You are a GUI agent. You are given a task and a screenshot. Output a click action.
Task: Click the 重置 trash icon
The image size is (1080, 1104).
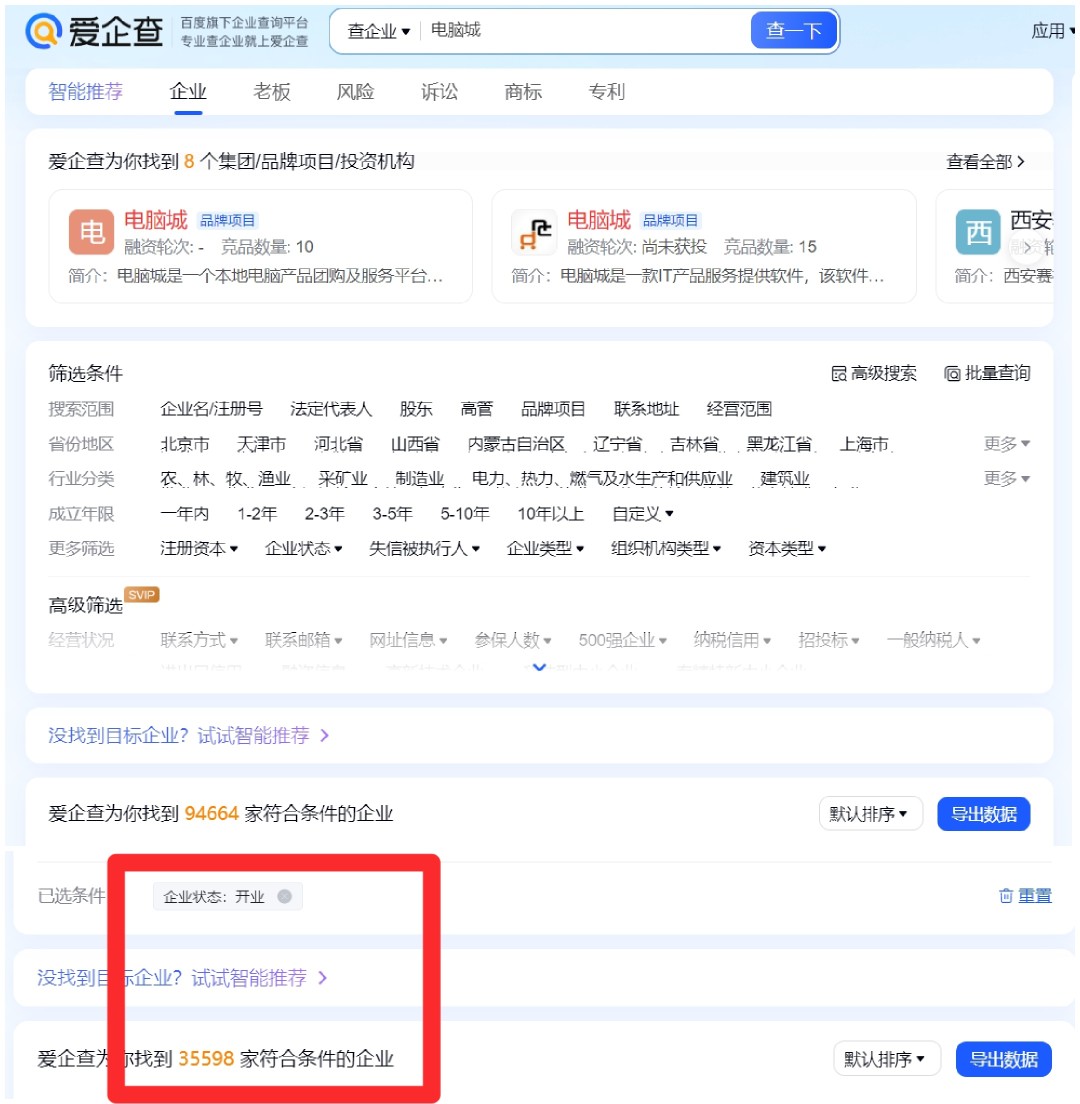click(x=1006, y=896)
